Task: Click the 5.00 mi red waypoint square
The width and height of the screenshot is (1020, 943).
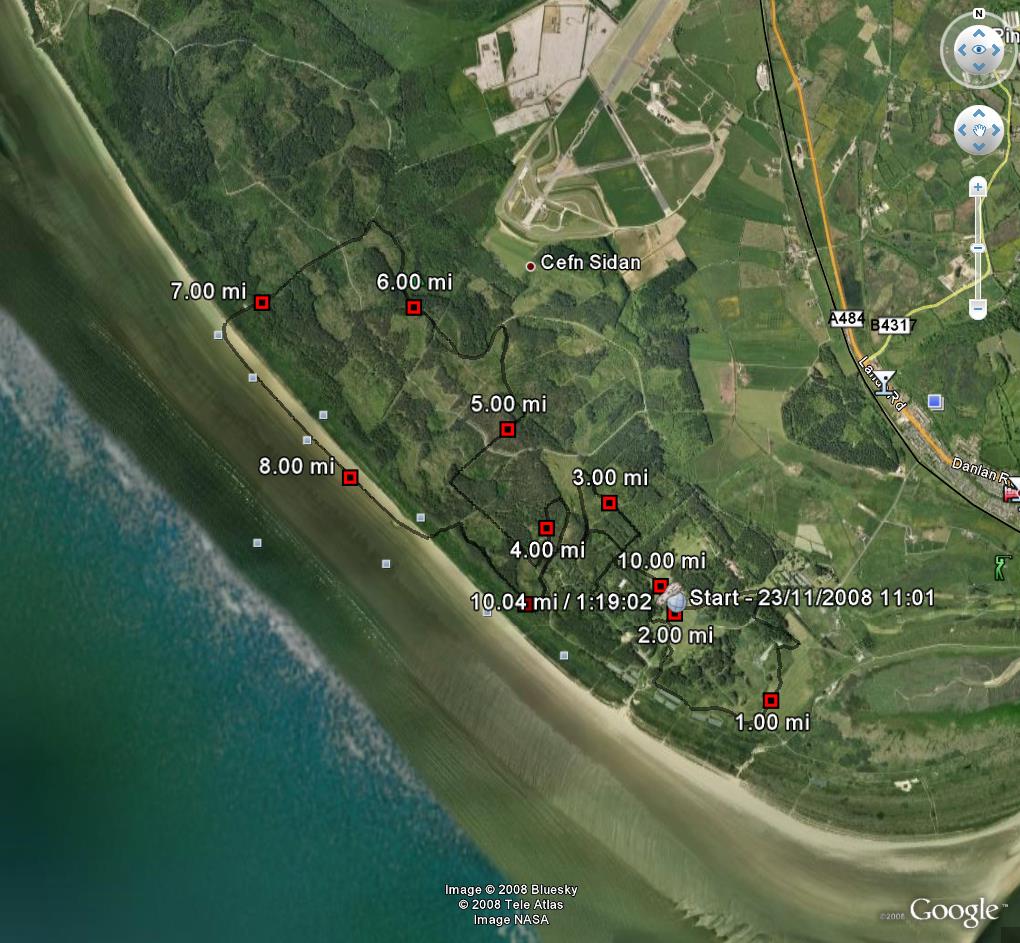Action: click(x=507, y=429)
